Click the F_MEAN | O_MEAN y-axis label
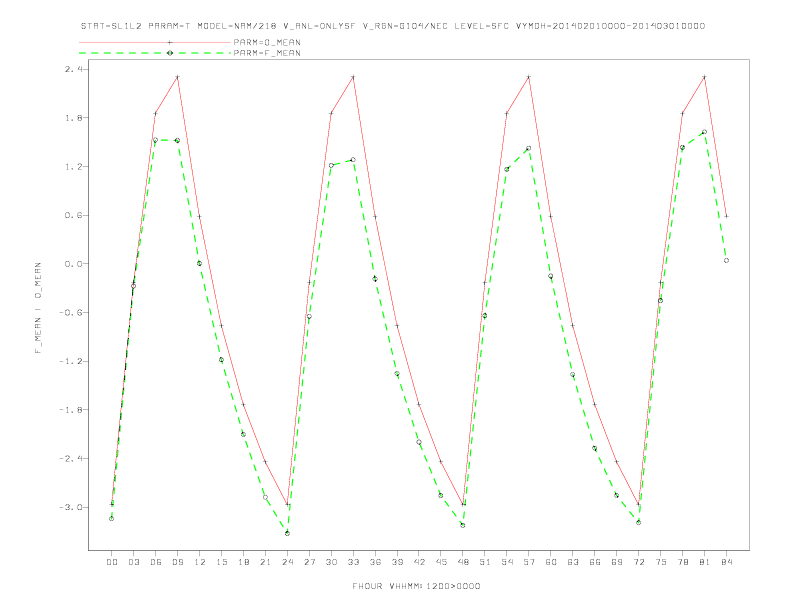This screenshot has height=612, width=792. tap(38, 308)
